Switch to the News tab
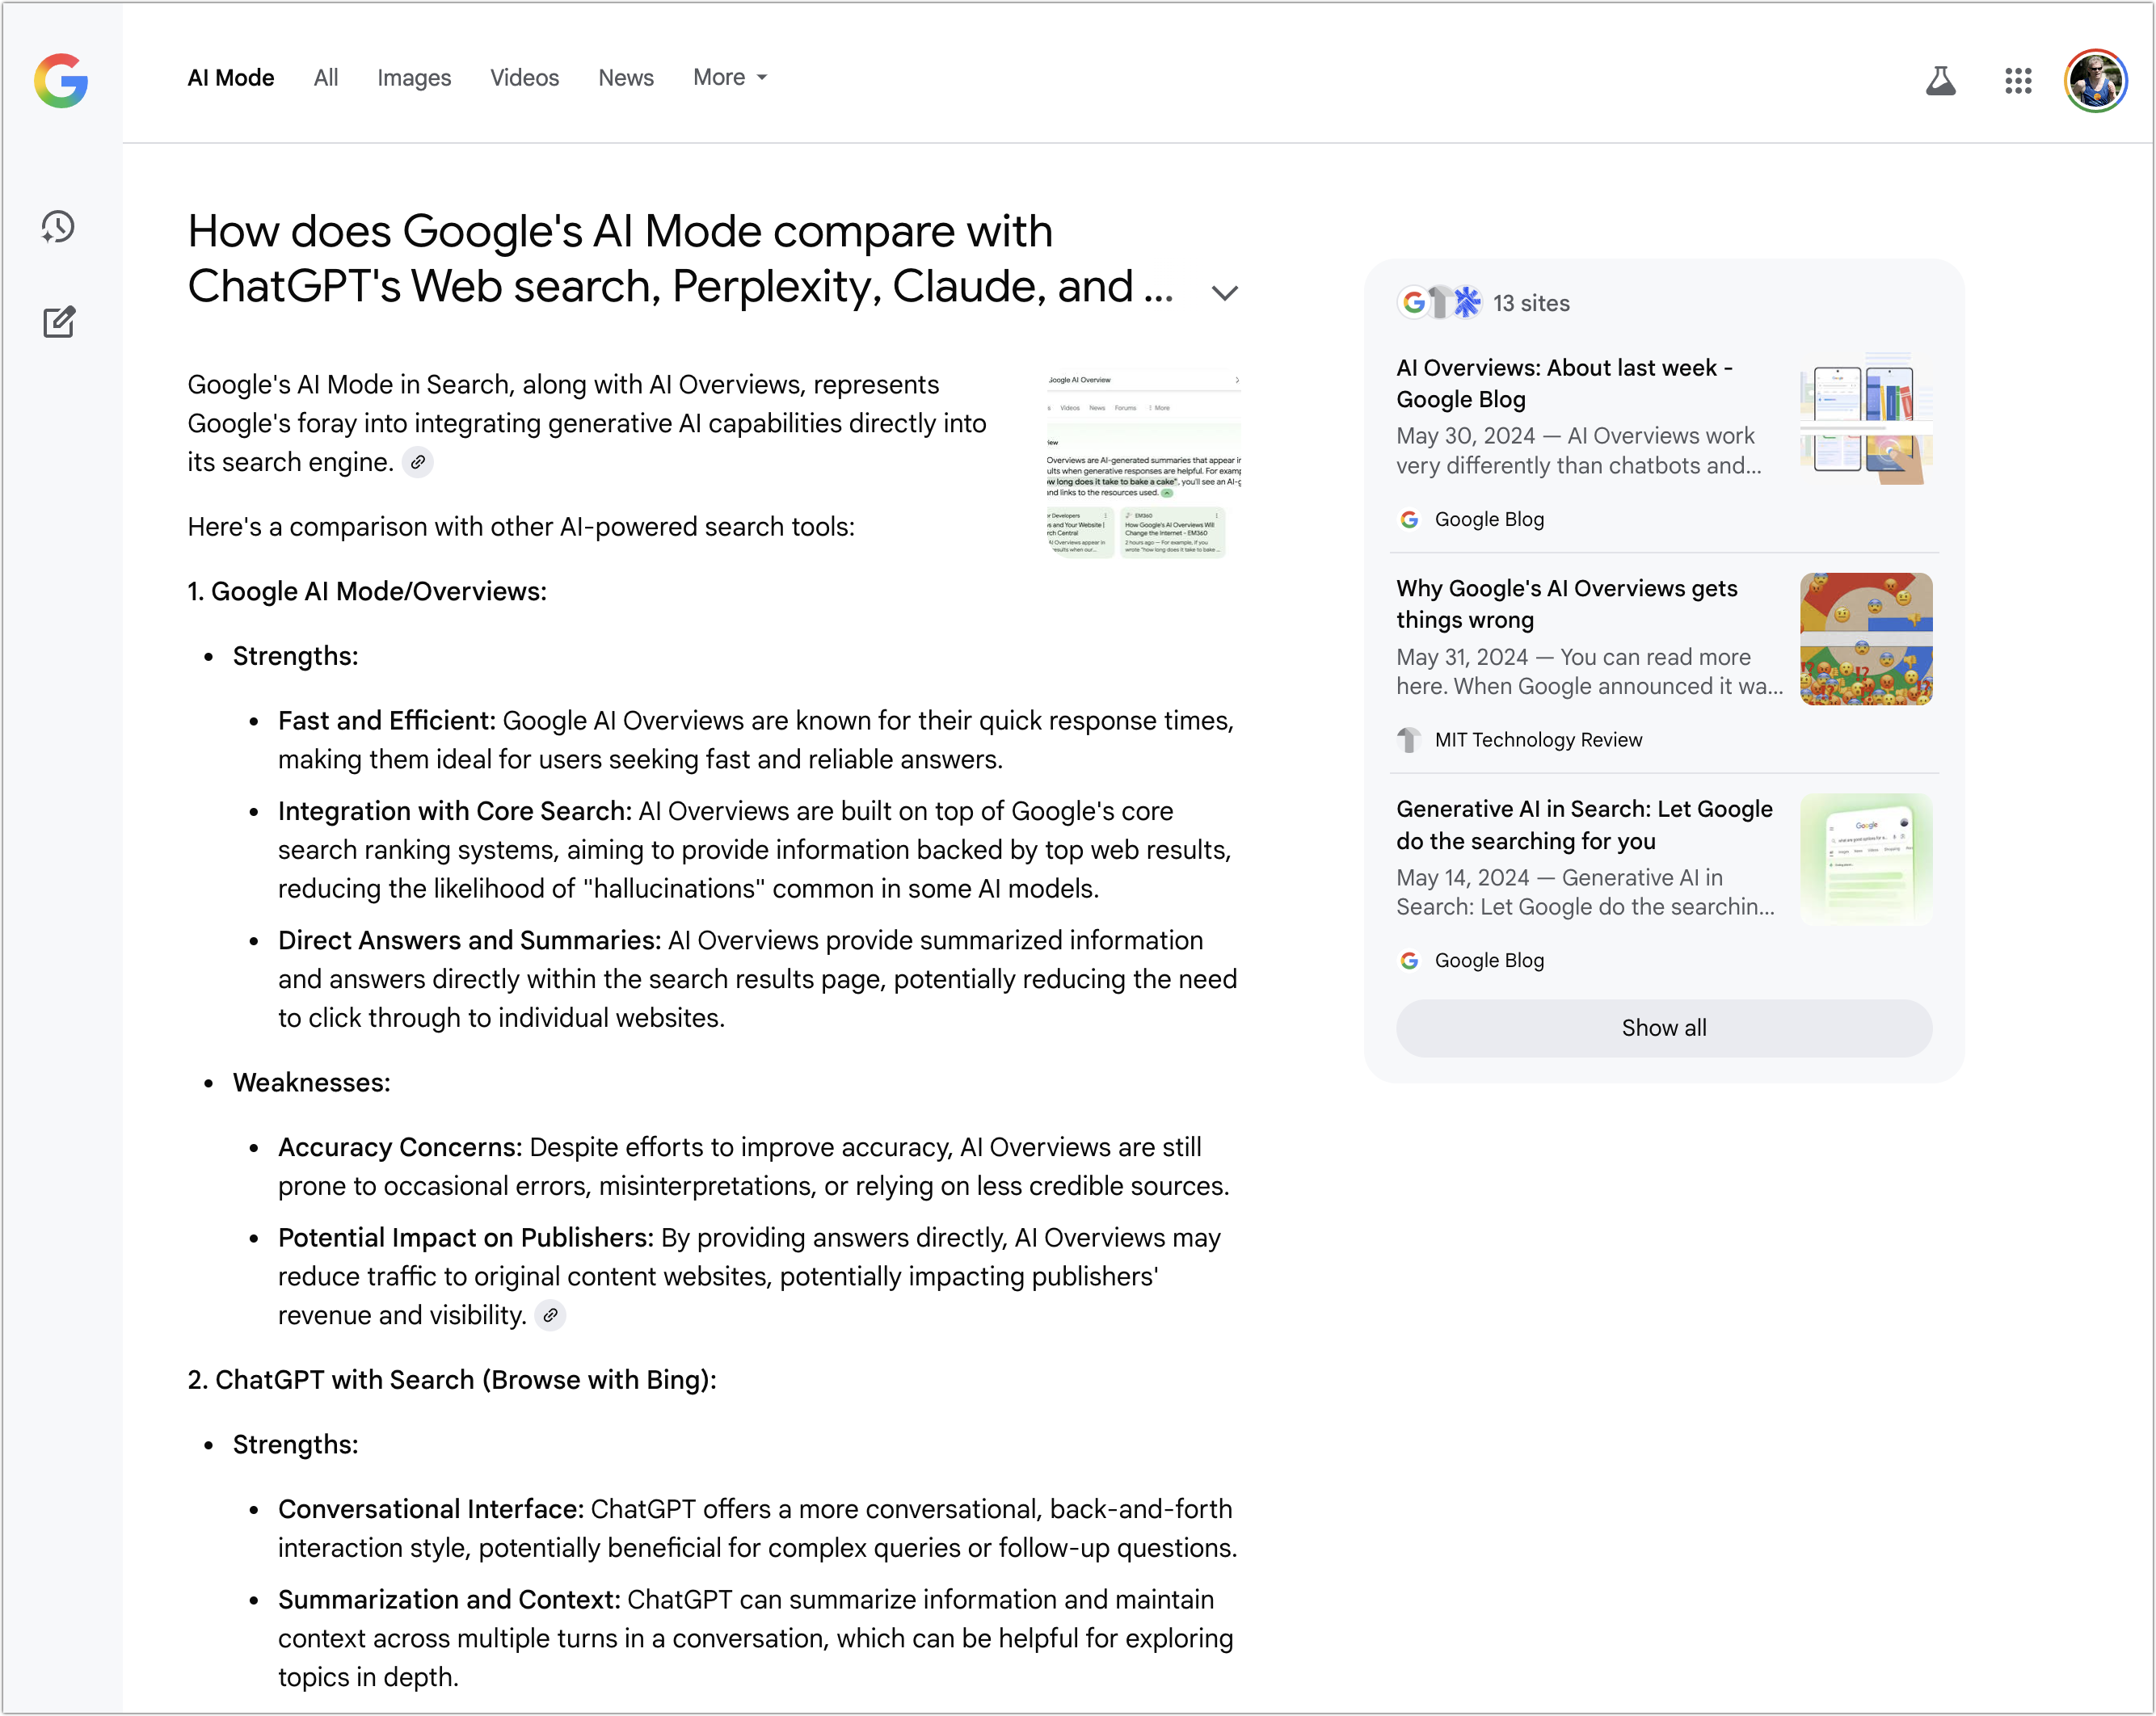Screen dimensions: 2156x1716 [x=626, y=77]
